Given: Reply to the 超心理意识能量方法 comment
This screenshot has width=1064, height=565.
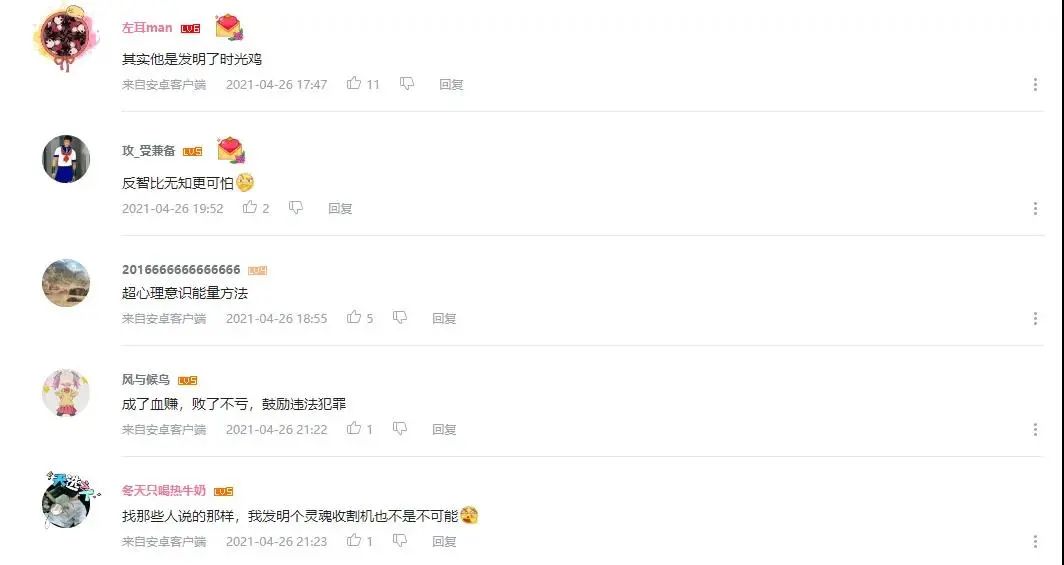Looking at the screenshot, I should coord(444,318).
